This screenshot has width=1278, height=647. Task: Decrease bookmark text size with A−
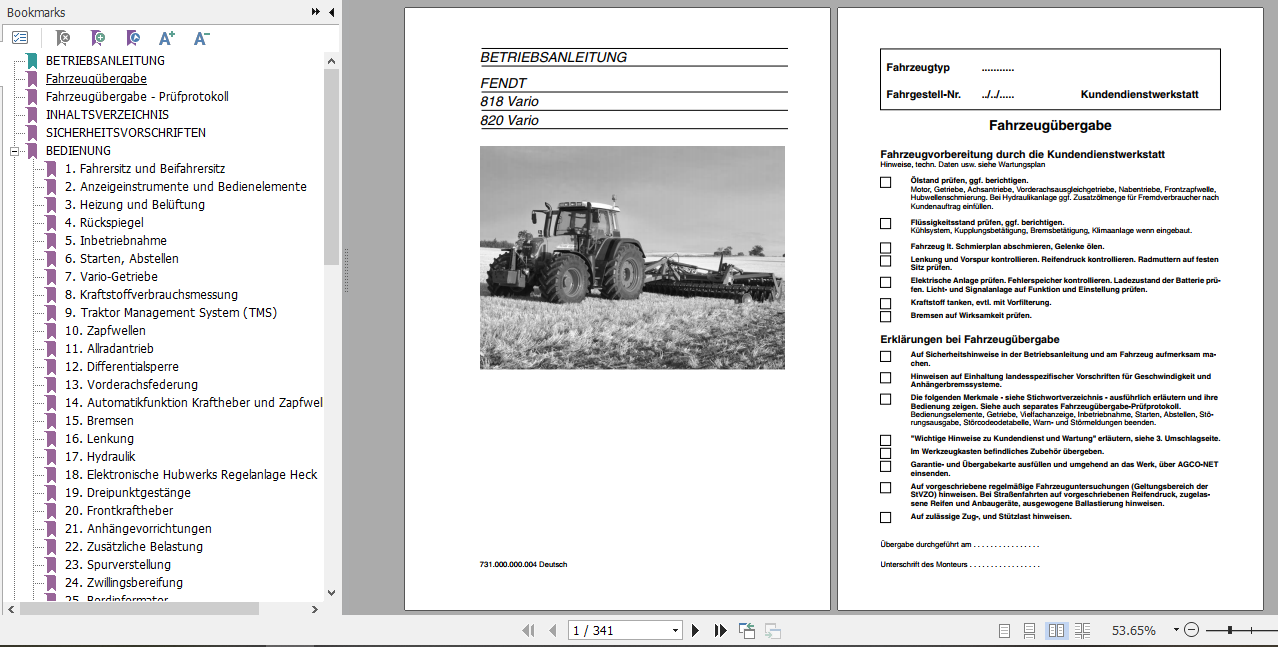[x=201, y=38]
